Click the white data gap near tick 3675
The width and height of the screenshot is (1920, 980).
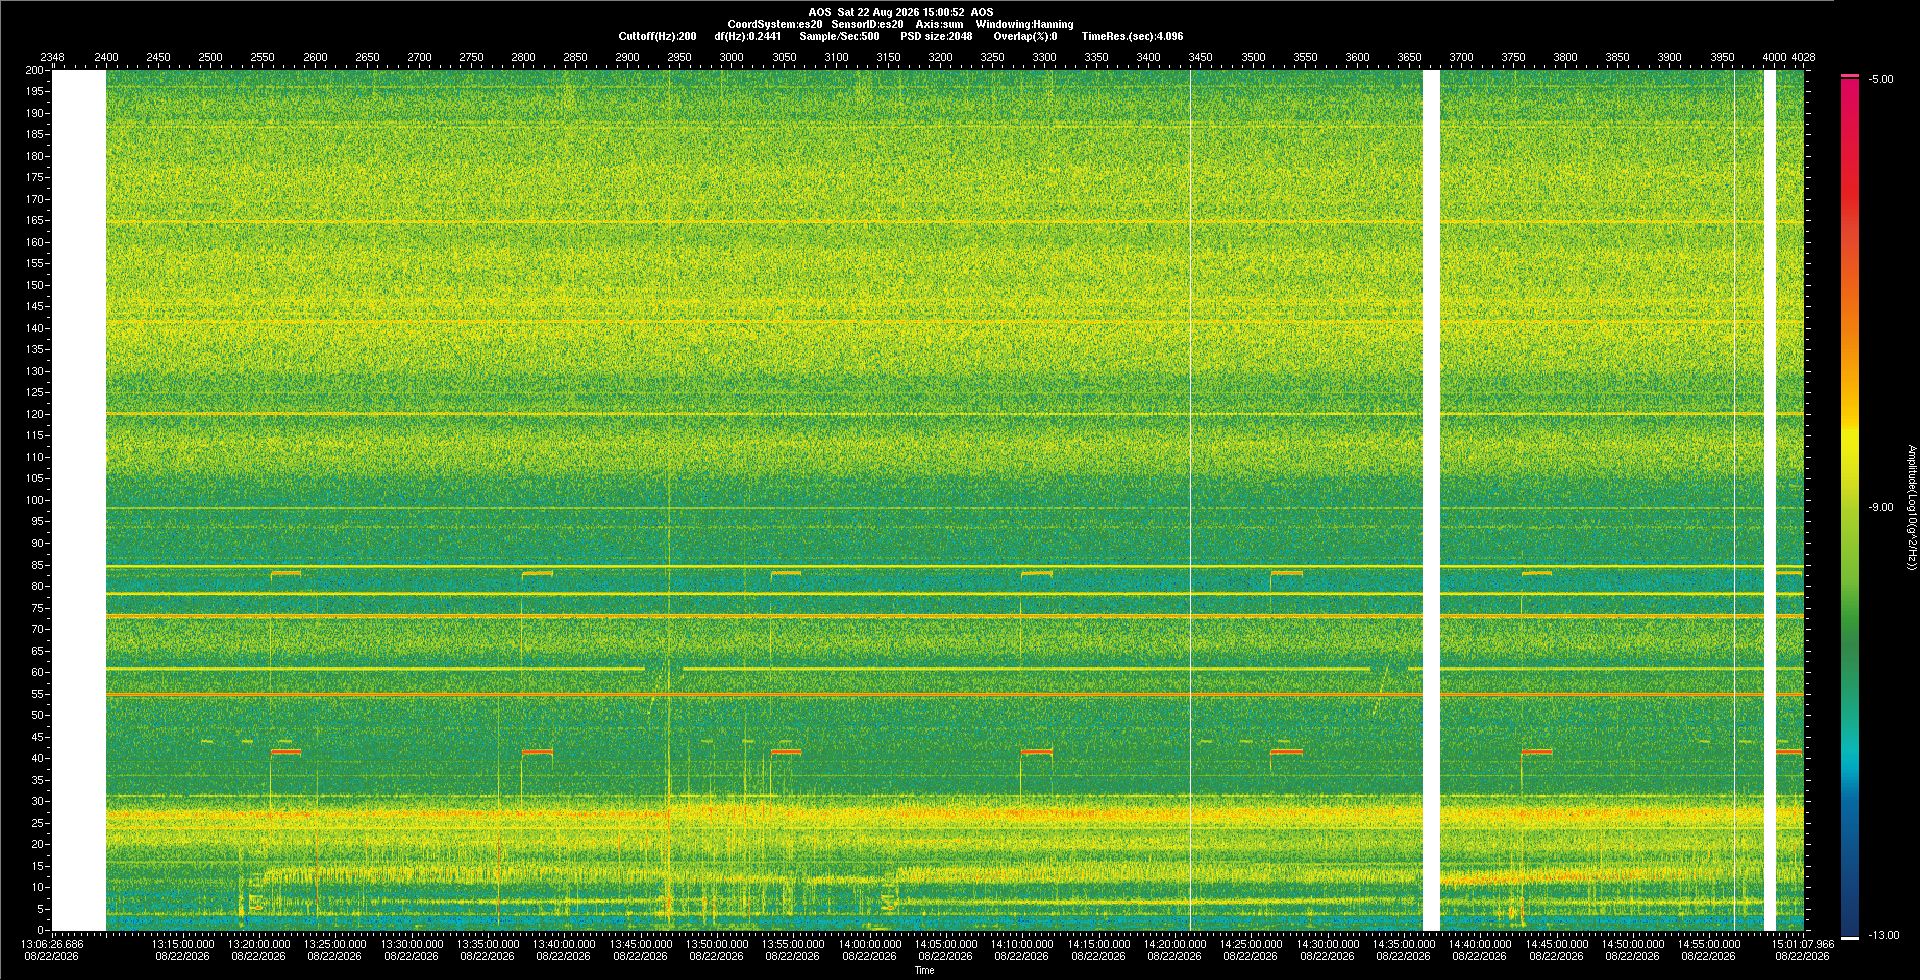click(x=1431, y=500)
